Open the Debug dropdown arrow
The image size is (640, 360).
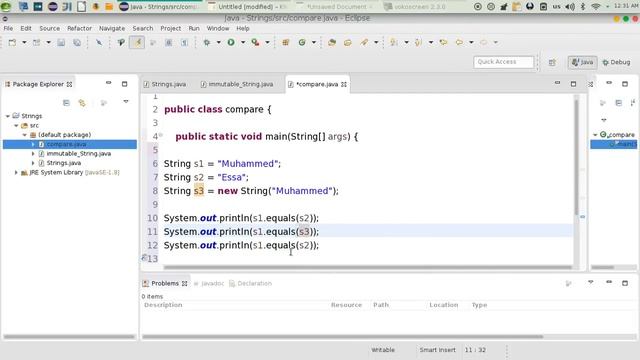(219, 42)
